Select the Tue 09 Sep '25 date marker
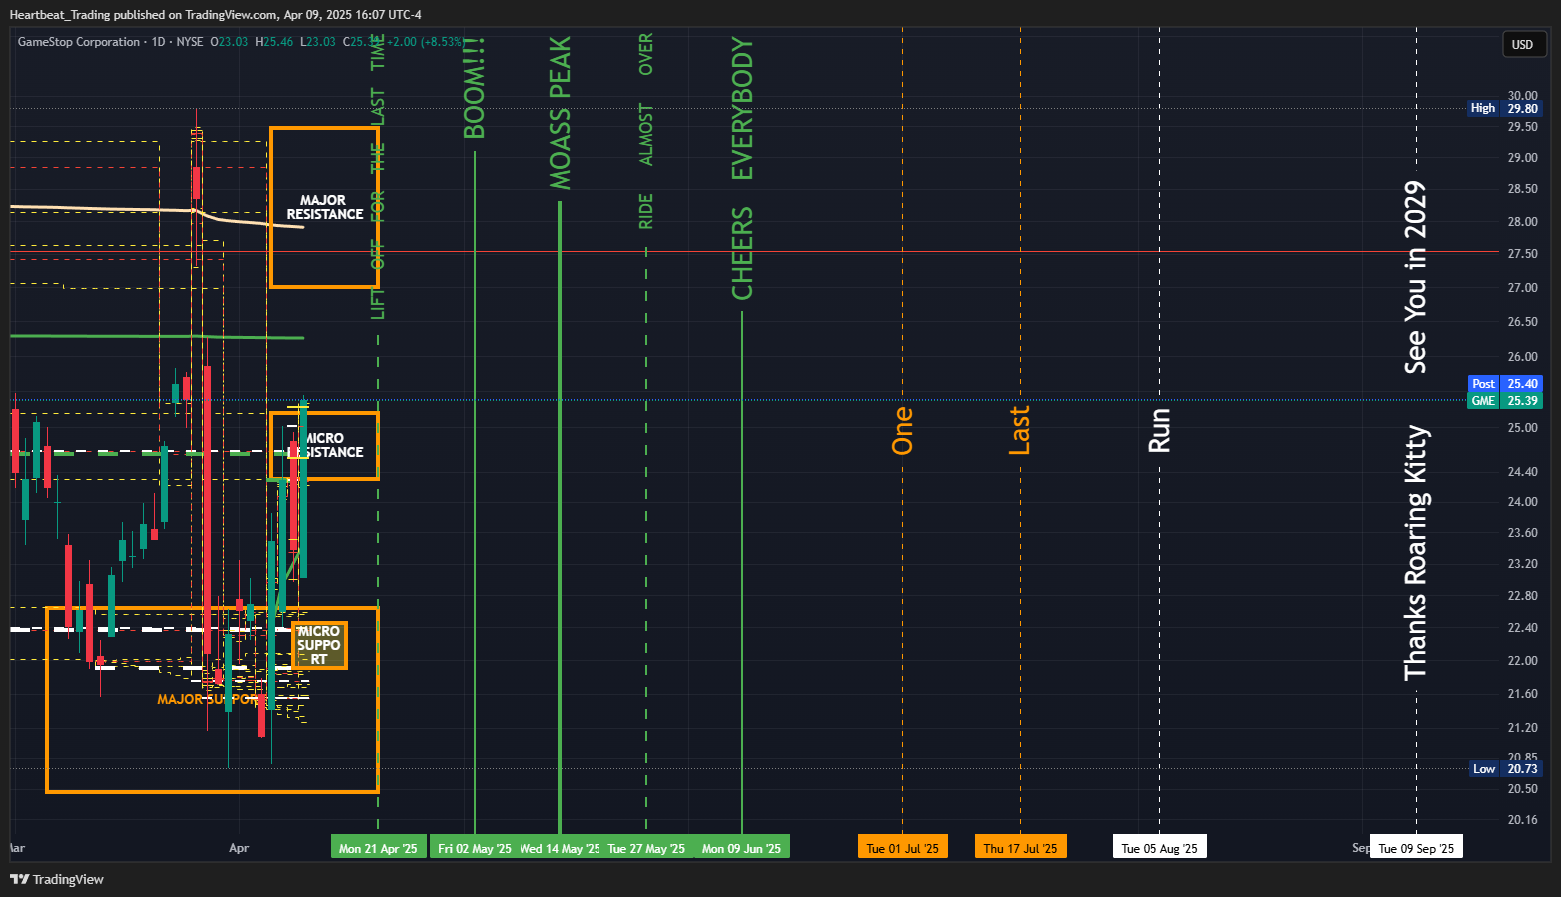The width and height of the screenshot is (1561, 897). pos(1416,848)
